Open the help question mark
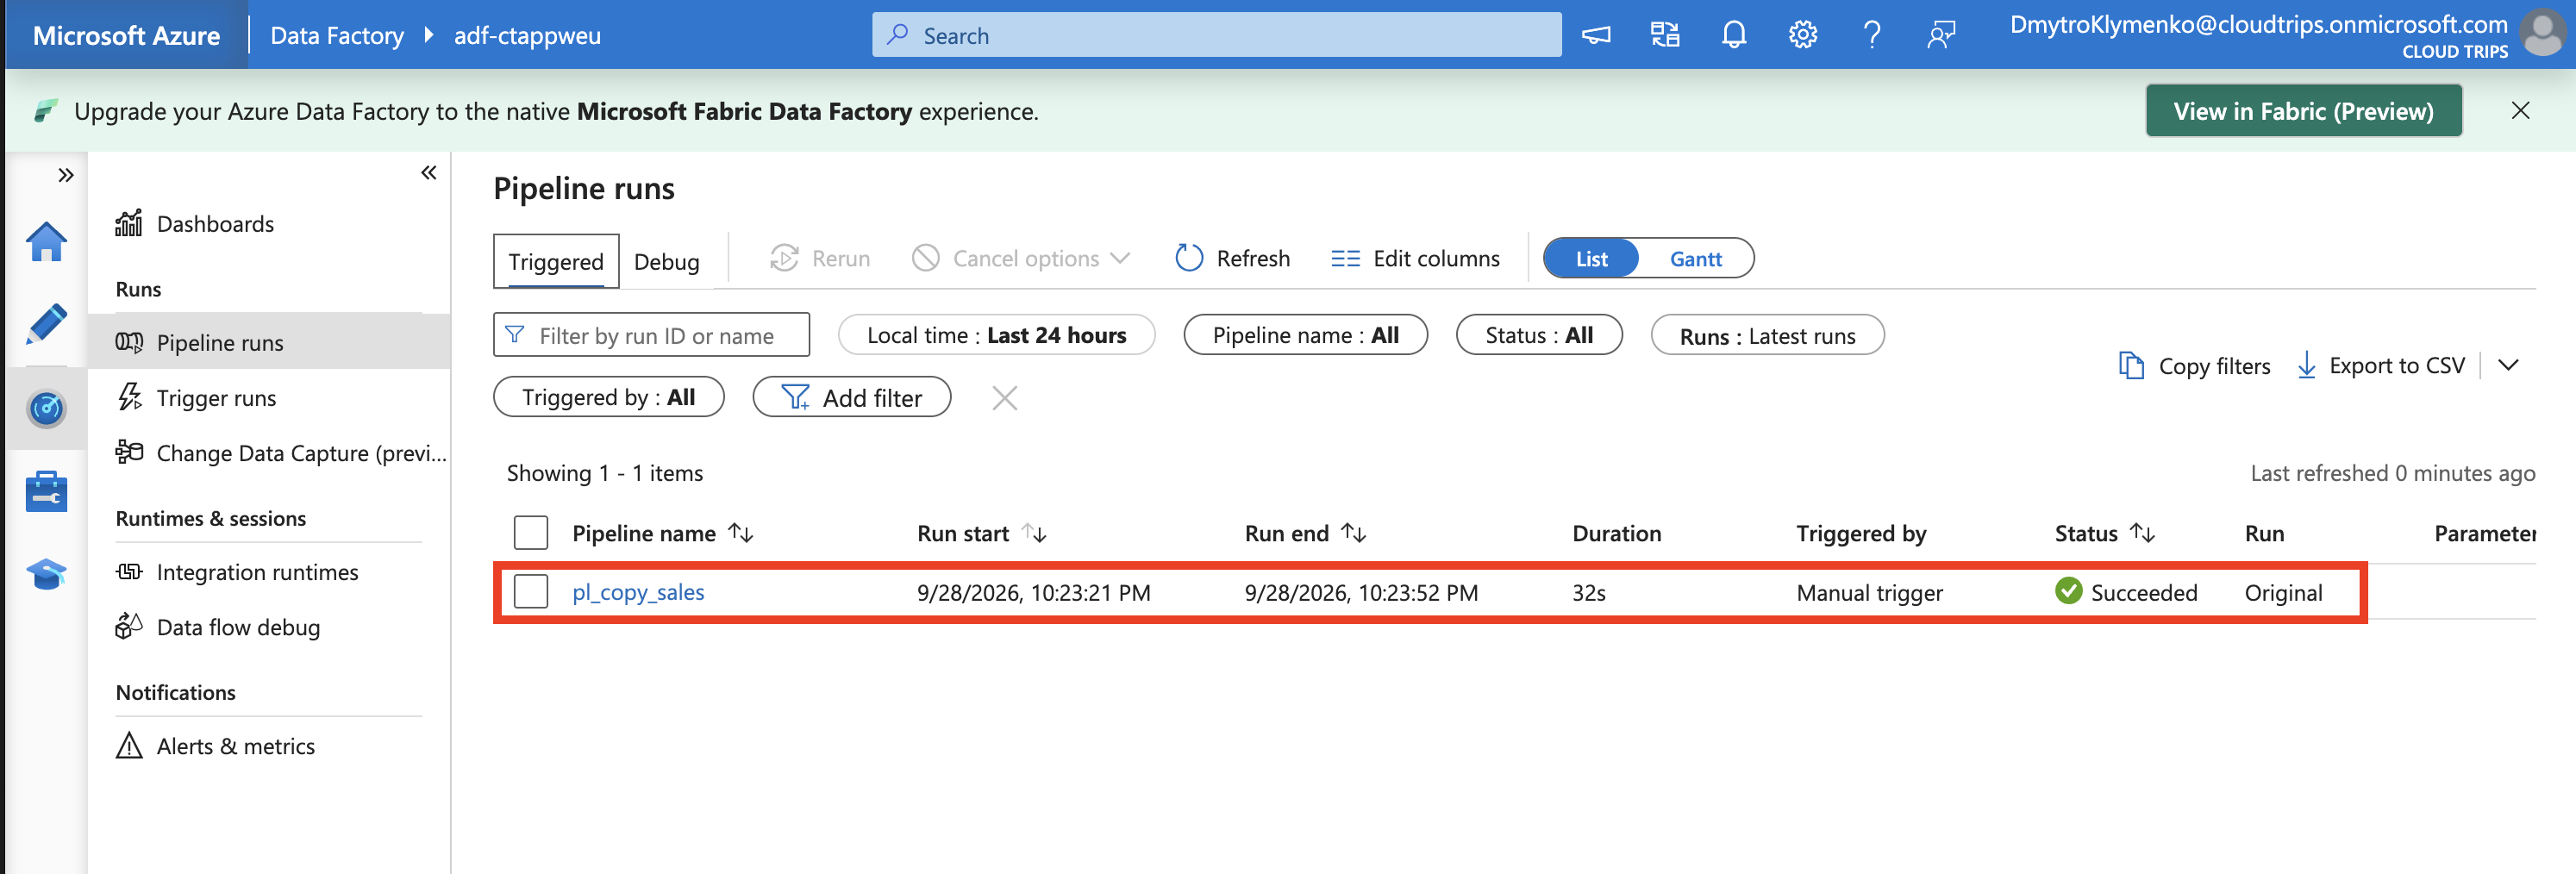 point(1872,35)
